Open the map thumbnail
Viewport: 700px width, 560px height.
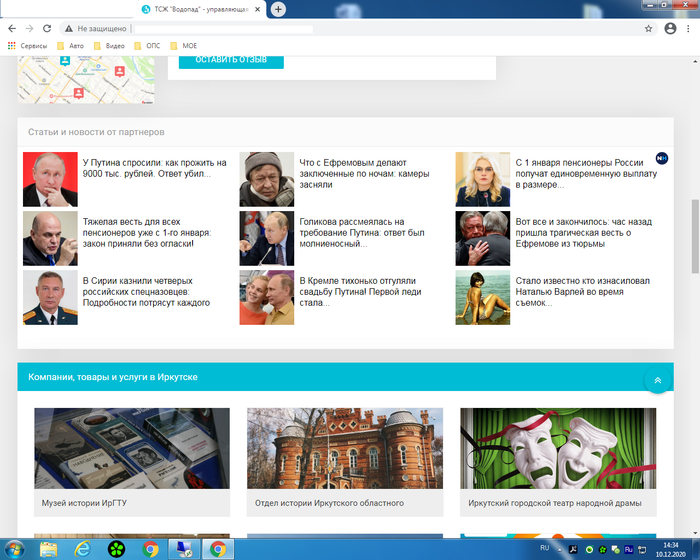[86, 79]
